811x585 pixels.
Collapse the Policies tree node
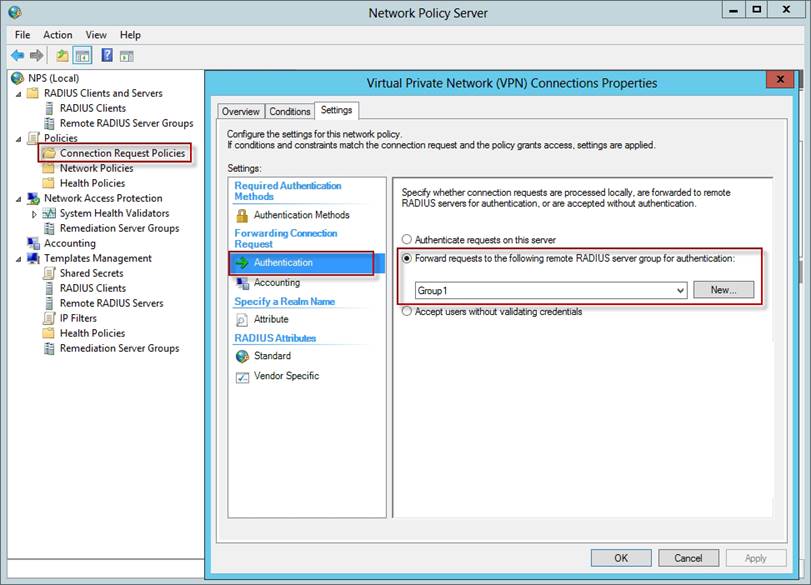[x=20, y=138]
